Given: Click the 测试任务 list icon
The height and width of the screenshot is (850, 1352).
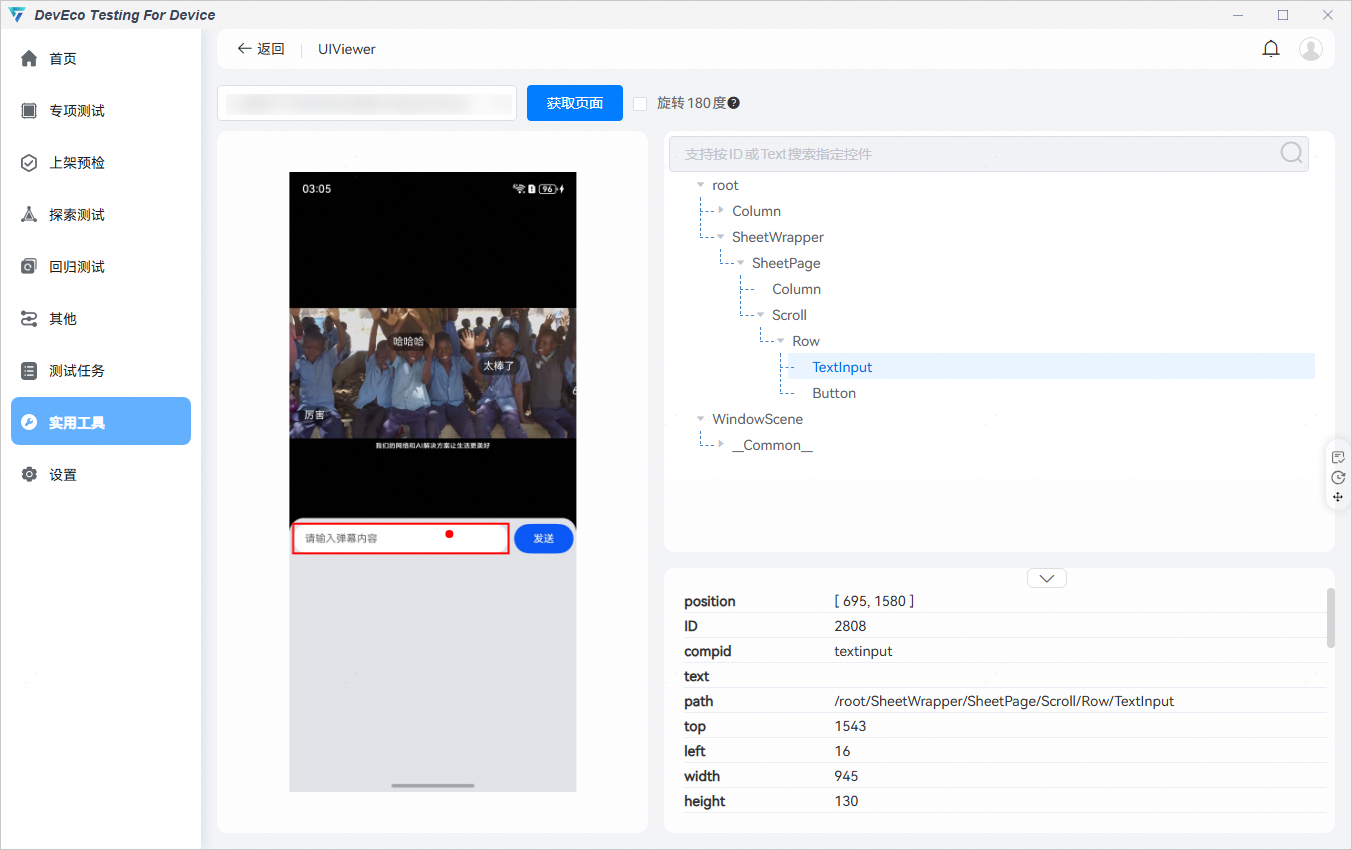Looking at the screenshot, I should (29, 371).
